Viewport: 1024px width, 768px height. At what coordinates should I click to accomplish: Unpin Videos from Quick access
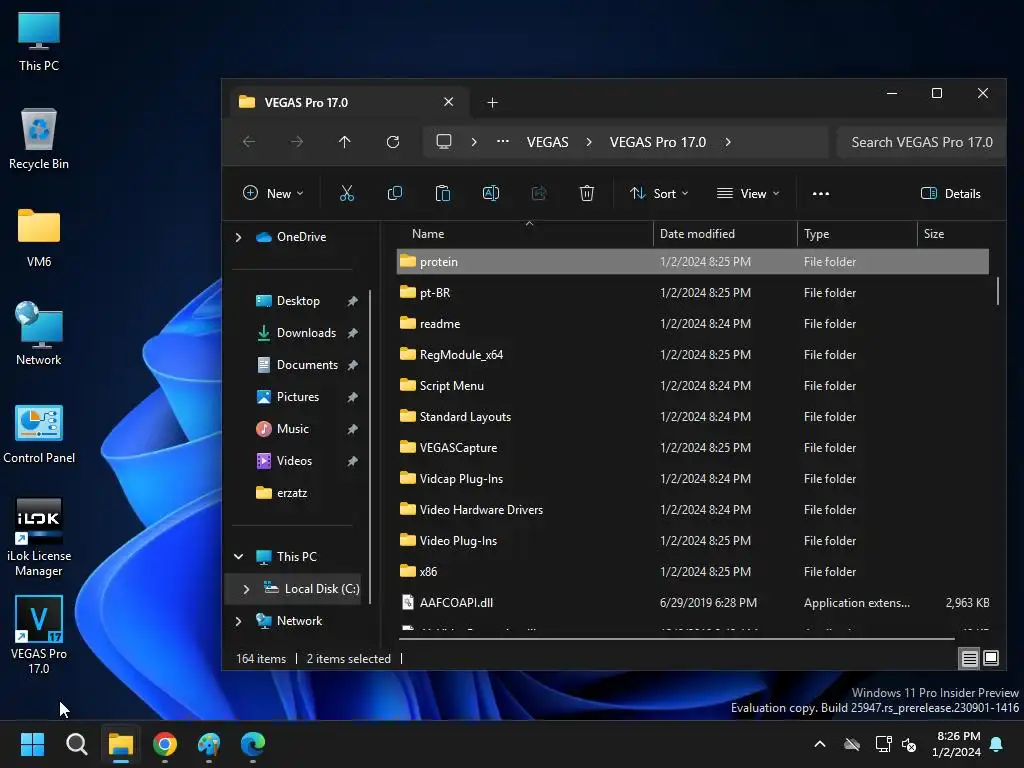click(x=353, y=461)
